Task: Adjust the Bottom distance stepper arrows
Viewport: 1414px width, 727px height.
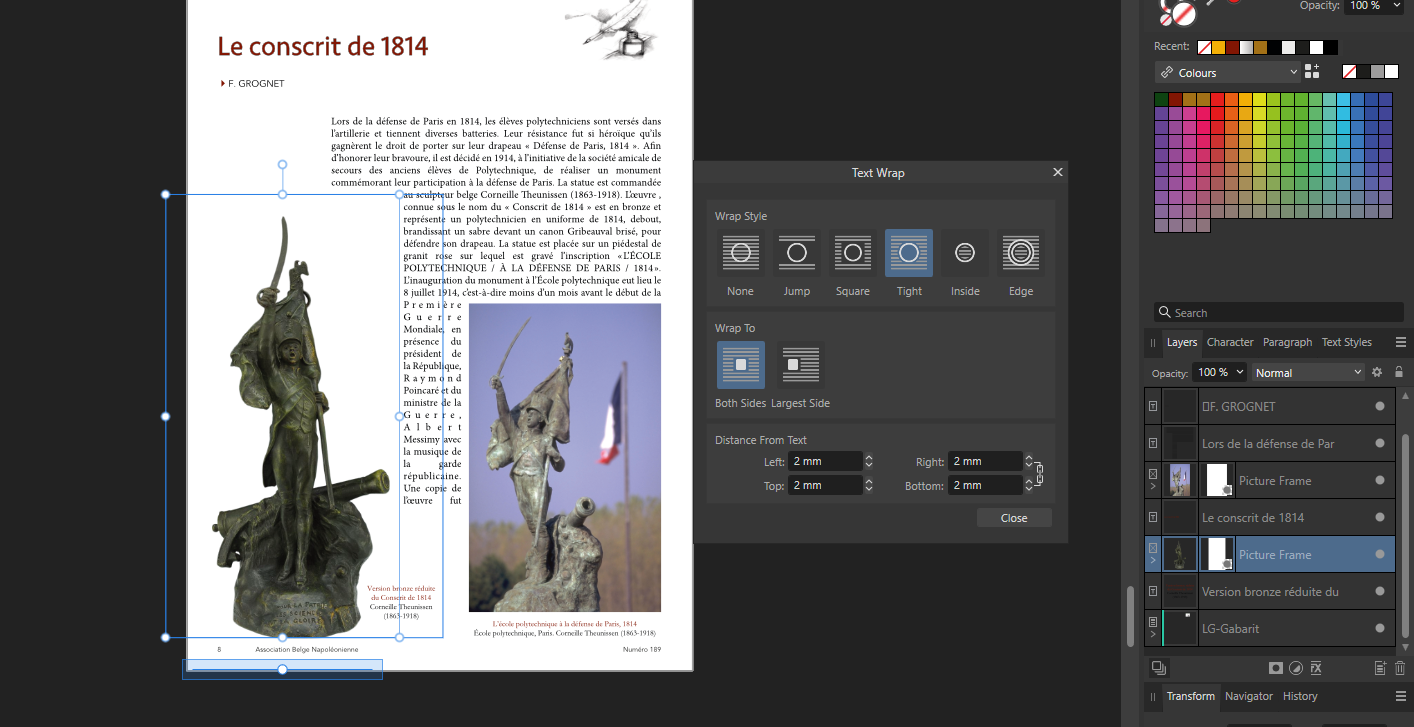Action: (x=1028, y=485)
